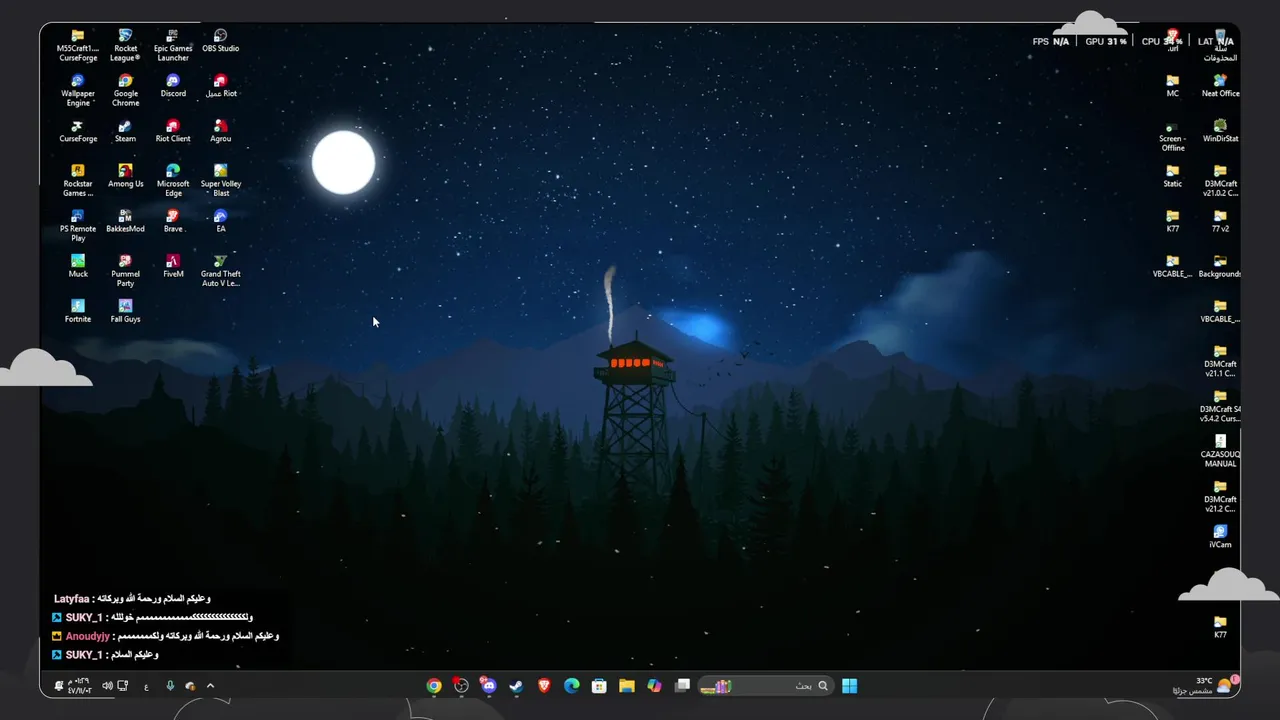Open Steam from the taskbar
The height and width of the screenshot is (720, 1280).
click(516, 686)
